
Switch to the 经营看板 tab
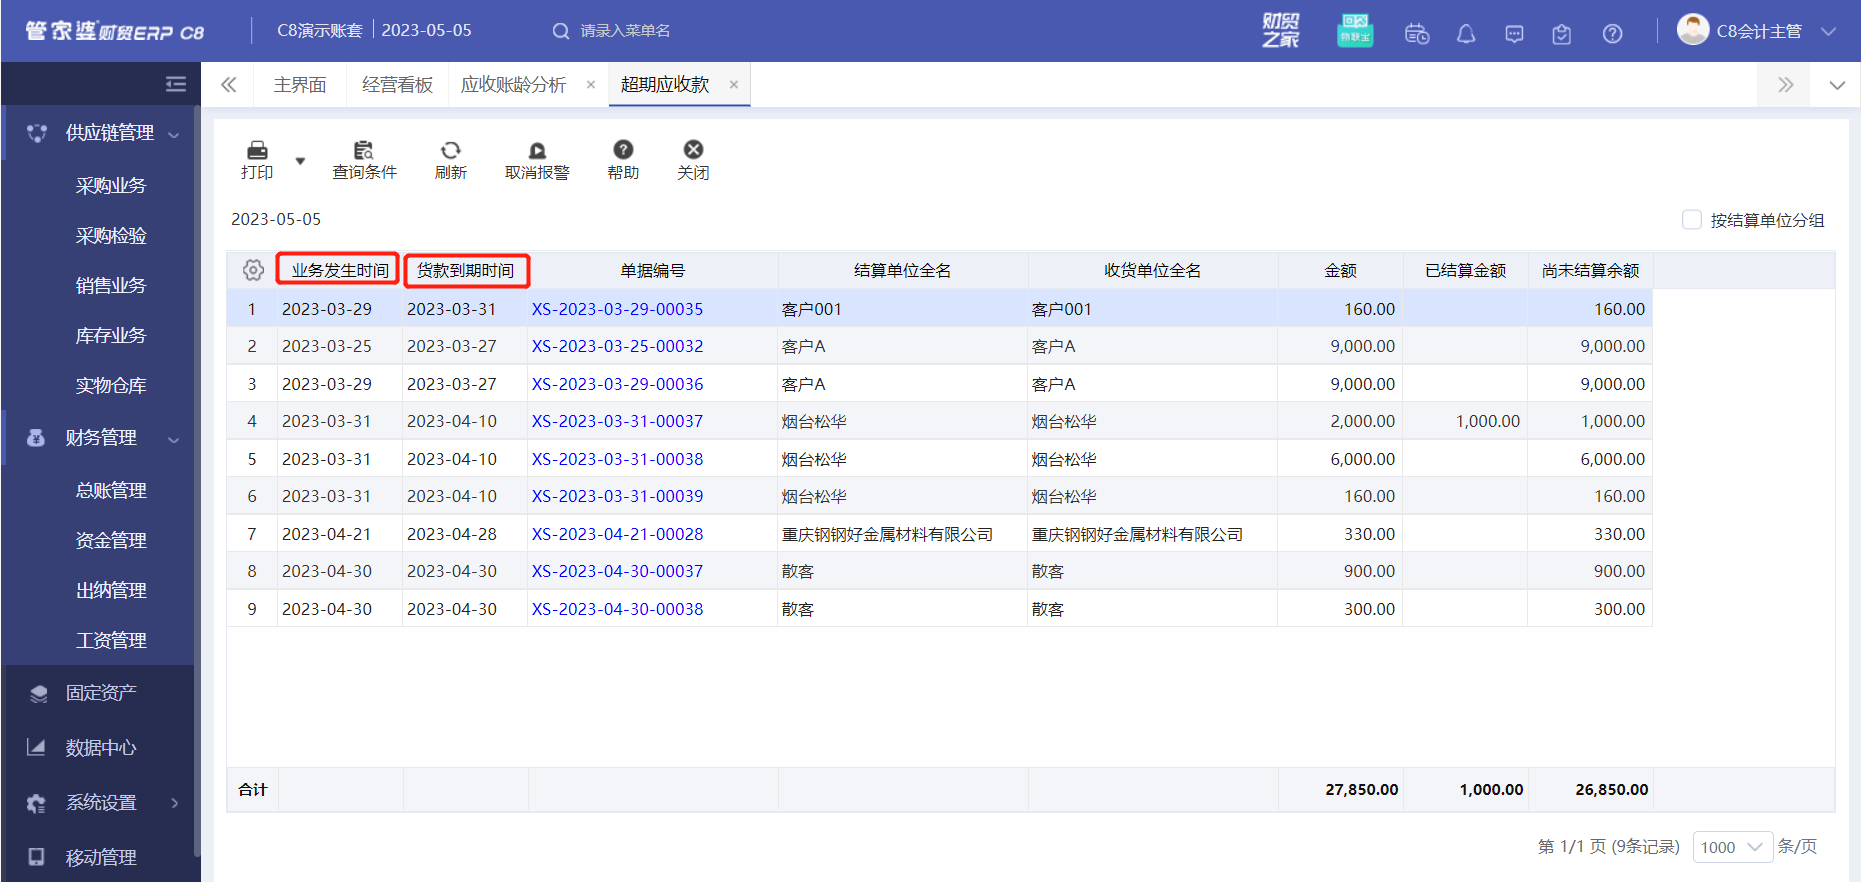click(397, 85)
